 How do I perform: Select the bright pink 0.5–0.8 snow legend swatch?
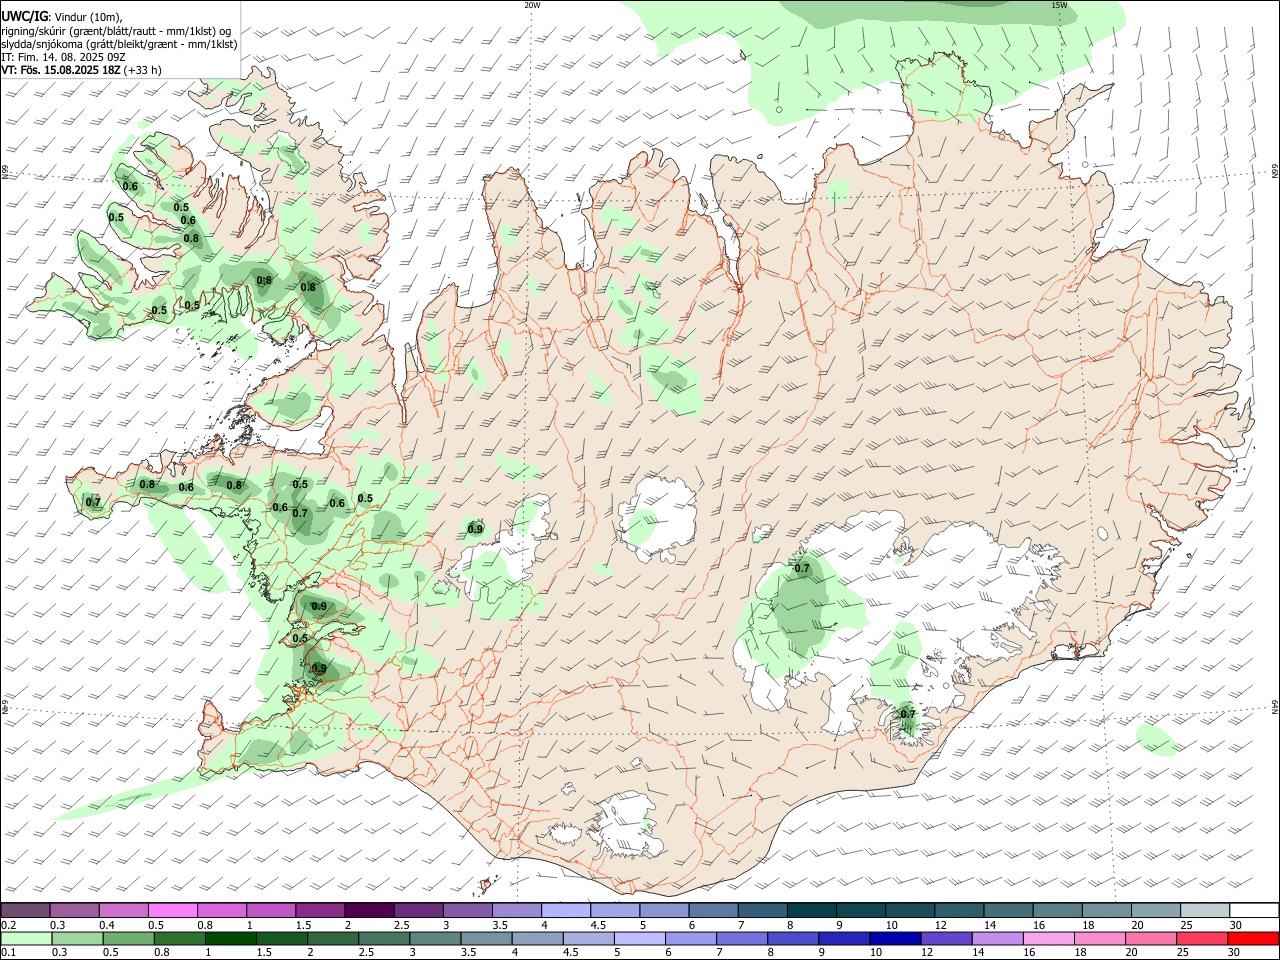point(173,910)
